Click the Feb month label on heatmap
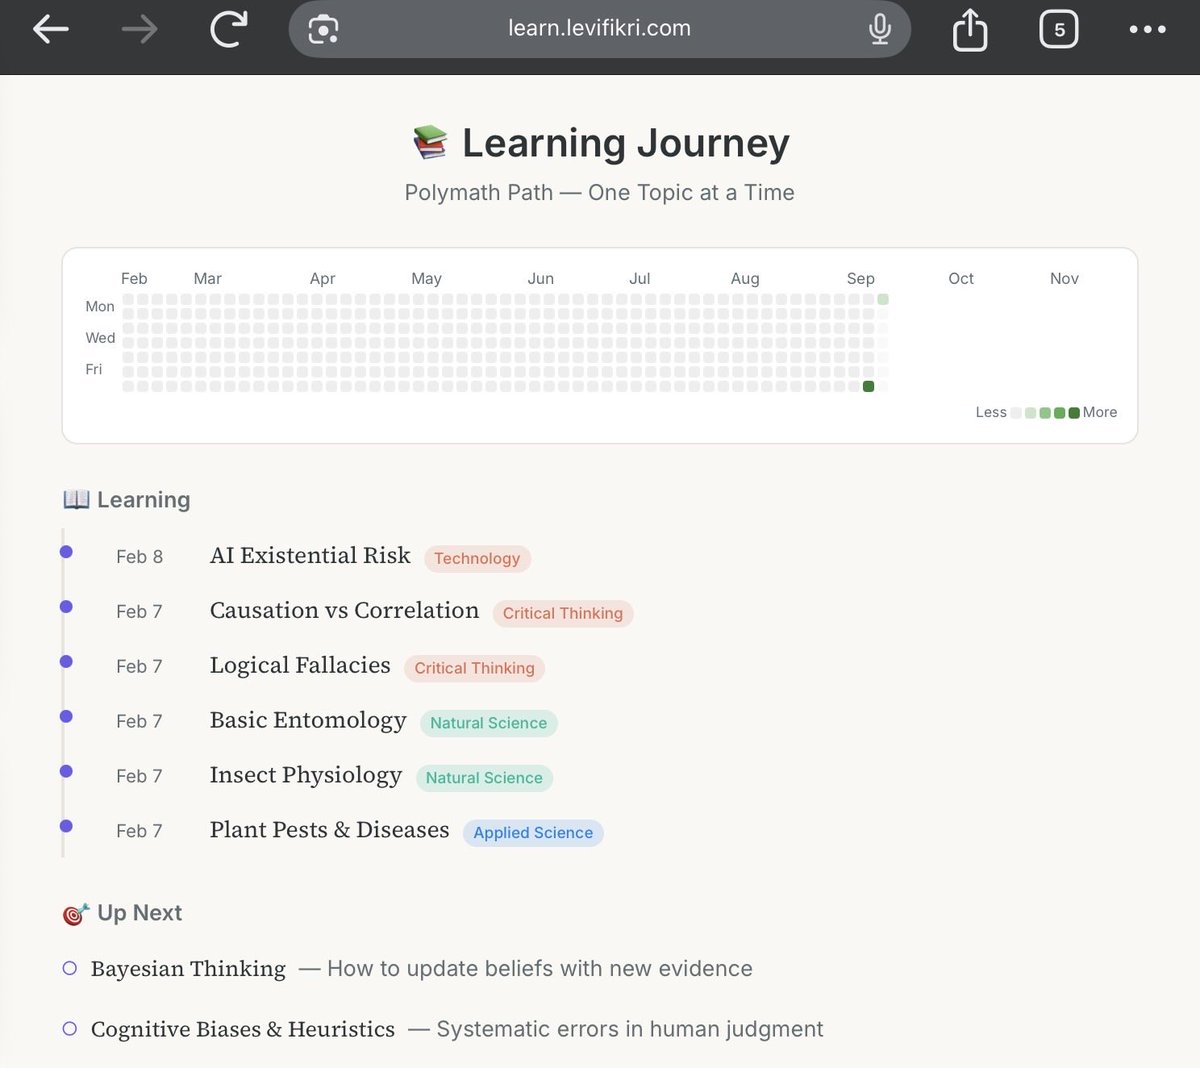1200x1068 pixels. (134, 278)
